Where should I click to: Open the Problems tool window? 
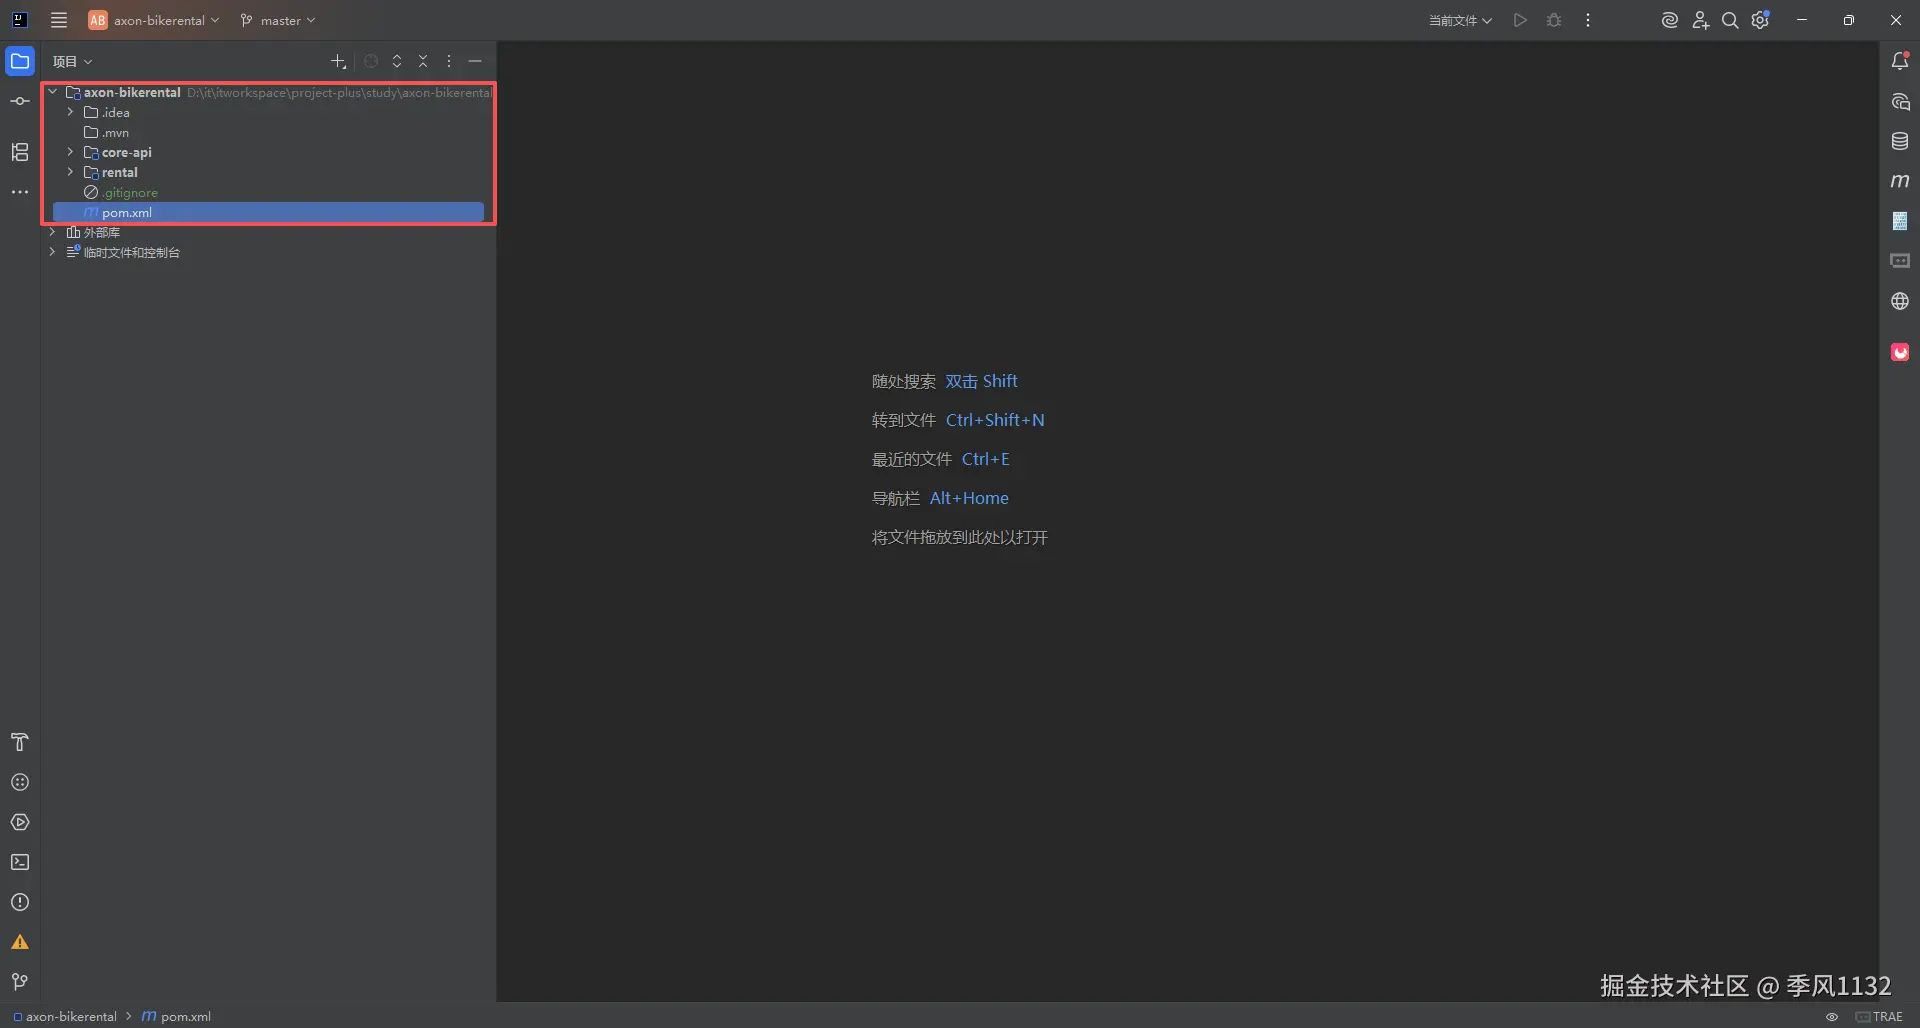tap(20, 902)
